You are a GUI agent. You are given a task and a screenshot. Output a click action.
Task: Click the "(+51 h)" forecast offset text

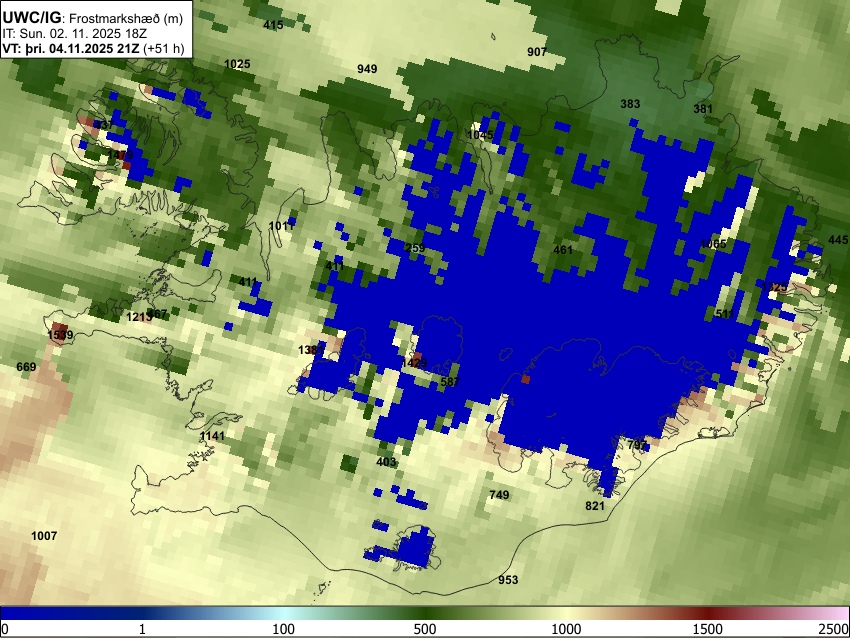click(x=164, y=48)
